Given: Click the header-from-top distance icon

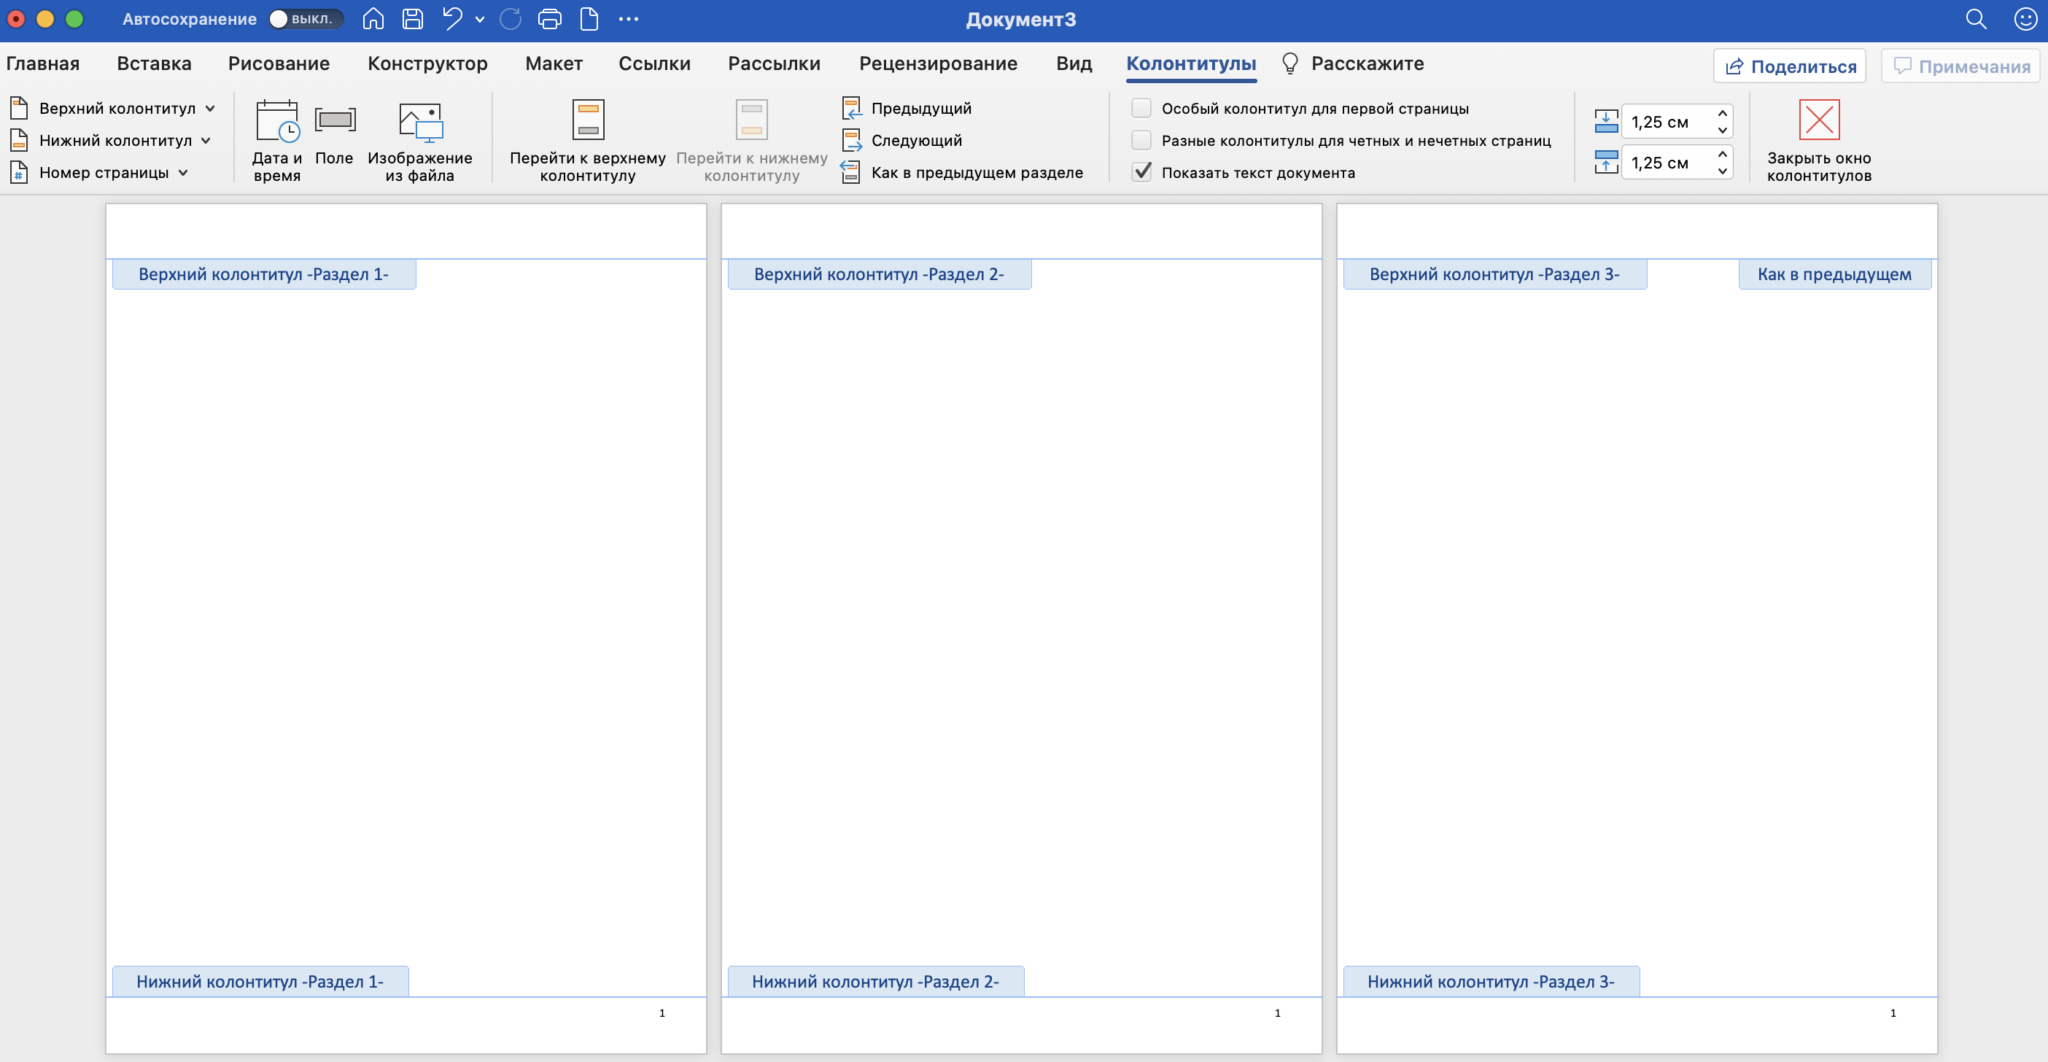Looking at the screenshot, I should [1606, 122].
